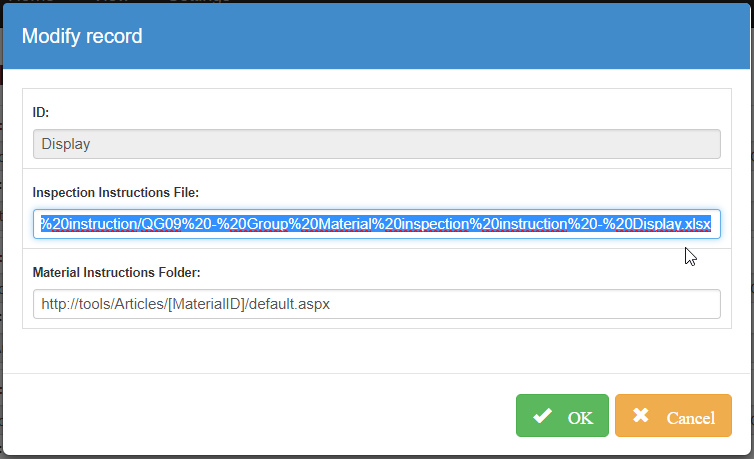
Task: Click the "ID:" field label
Action: tap(41, 112)
